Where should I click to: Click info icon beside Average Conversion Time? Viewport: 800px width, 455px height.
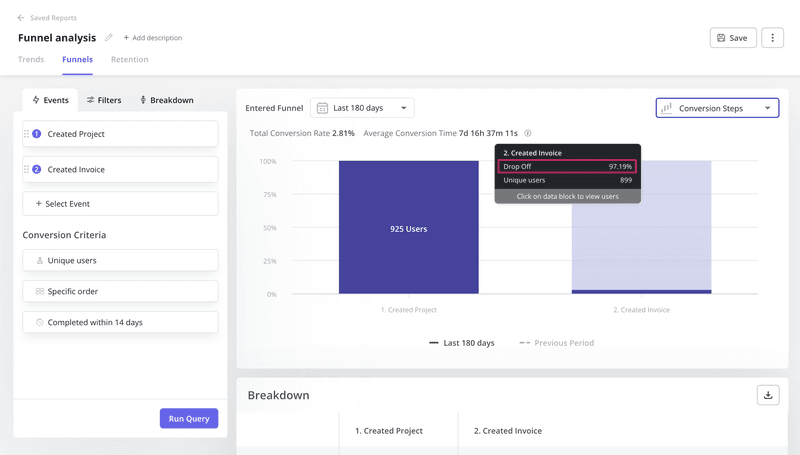click(x=528, y=133)
